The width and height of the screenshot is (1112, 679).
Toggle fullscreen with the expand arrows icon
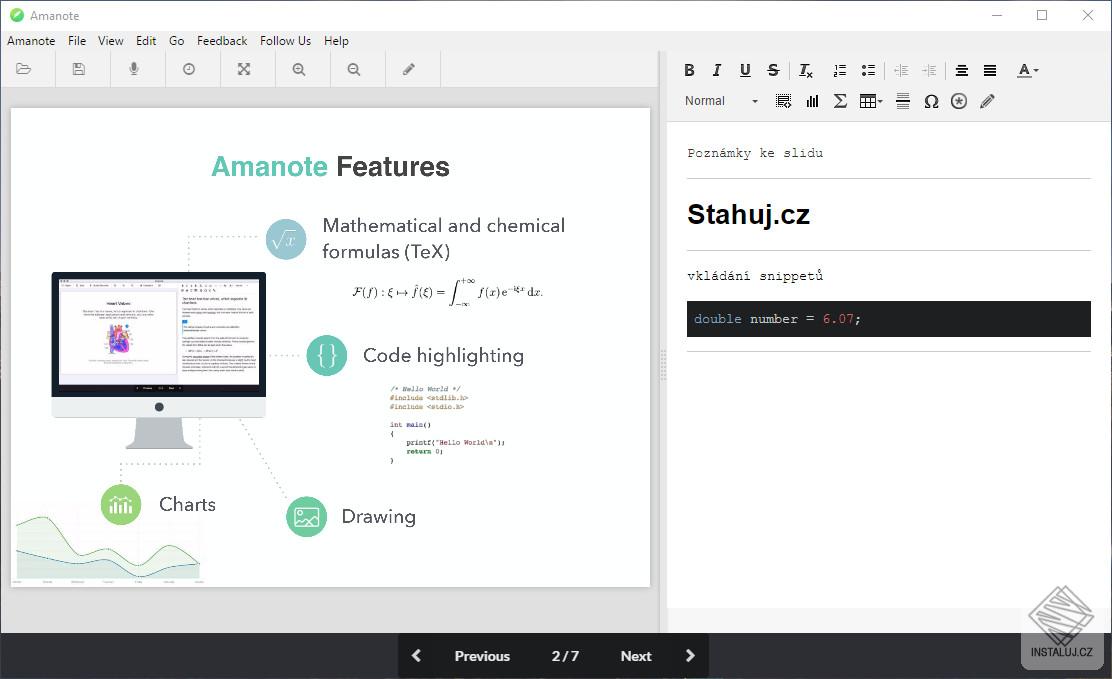point(244,69)
